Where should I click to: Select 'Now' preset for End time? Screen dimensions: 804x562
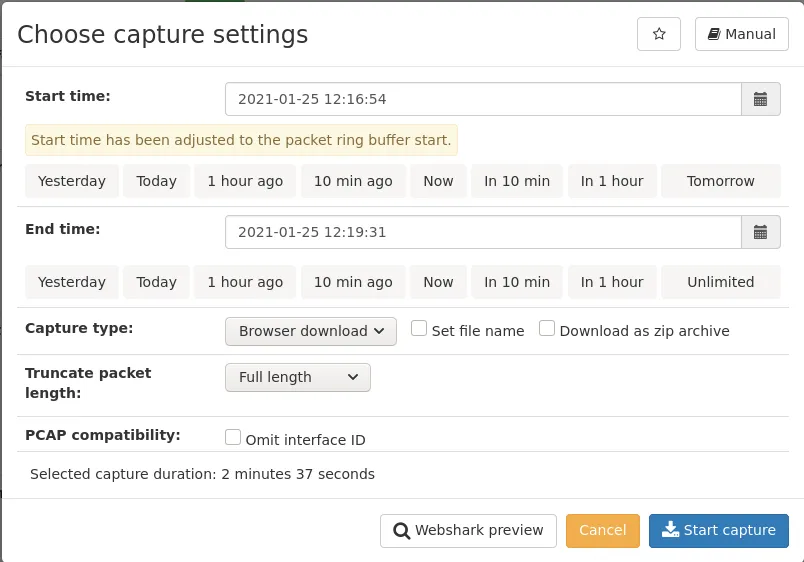[438, 282]
